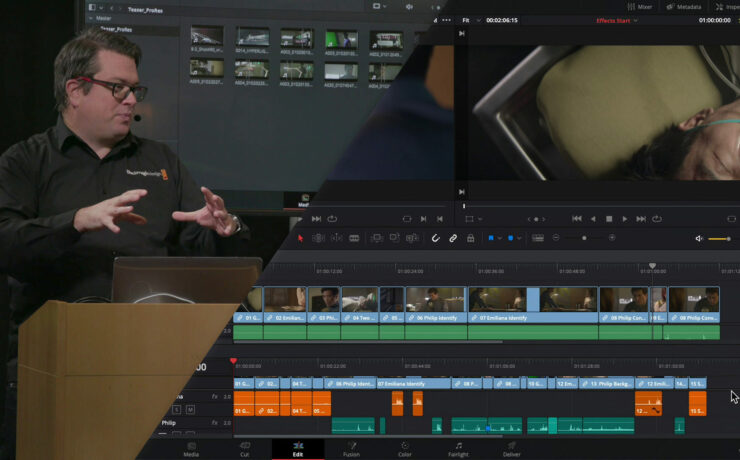Collapse the Master bin expander
The image size is (740, 460).
coord(91,18)
